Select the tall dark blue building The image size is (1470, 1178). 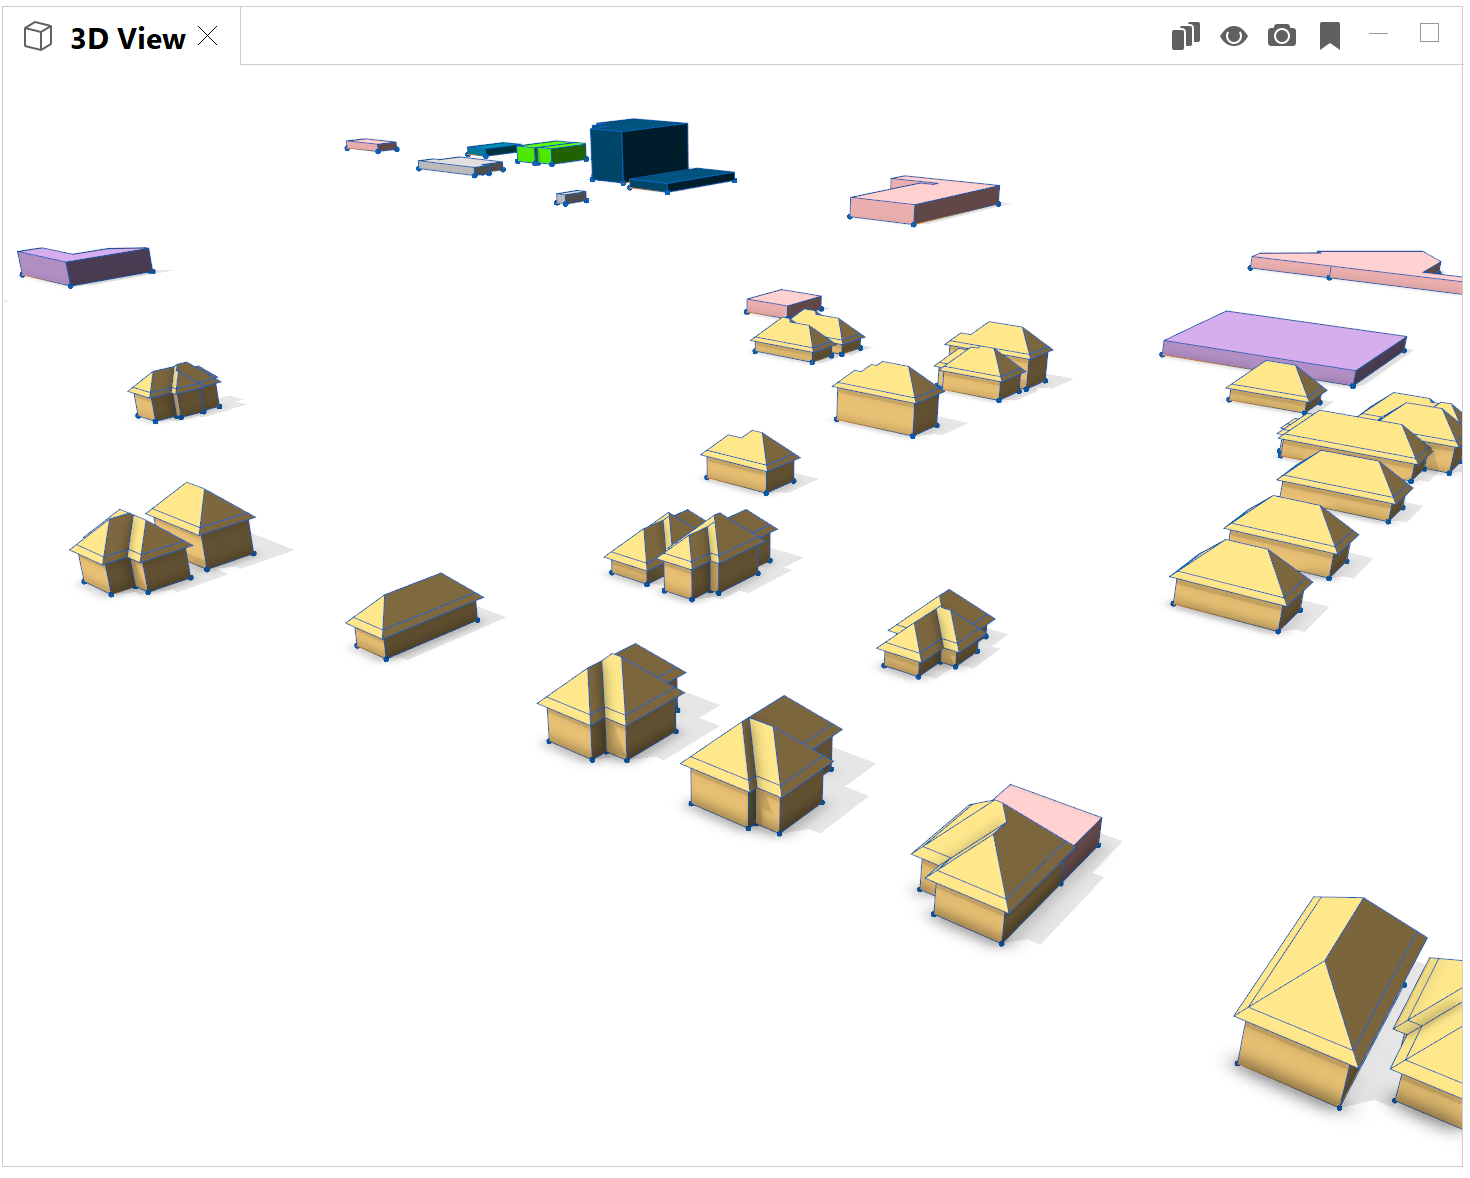coord(640,150)
